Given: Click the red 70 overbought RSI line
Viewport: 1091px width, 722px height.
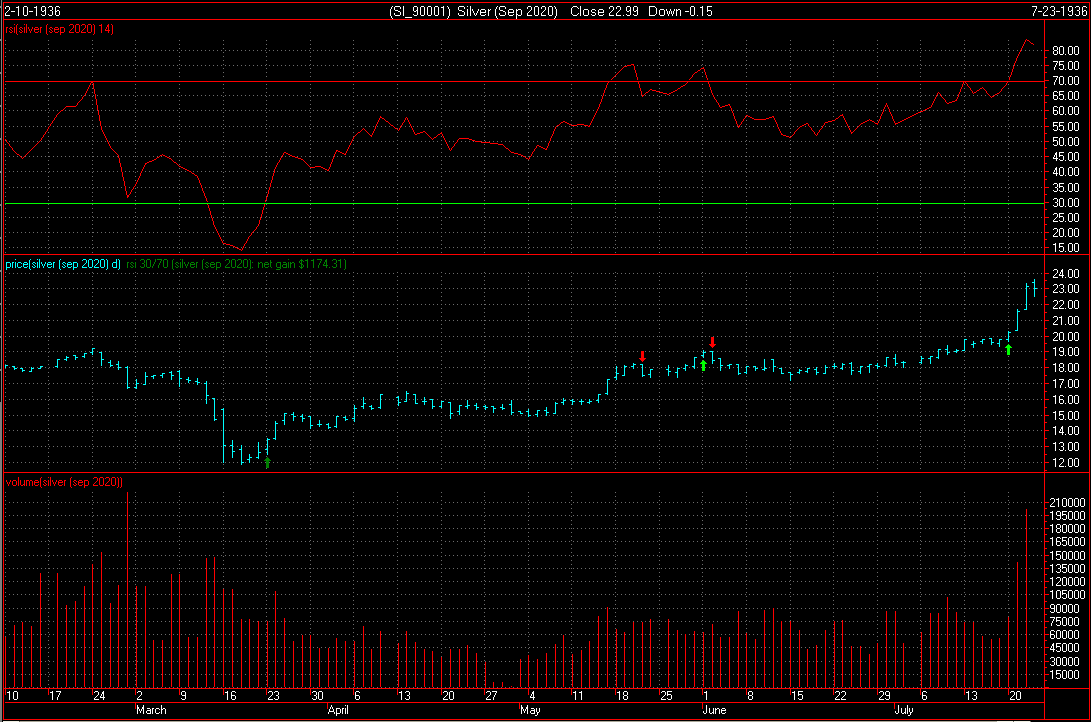Looking at the screenshot, I should (x=524, y=81).
